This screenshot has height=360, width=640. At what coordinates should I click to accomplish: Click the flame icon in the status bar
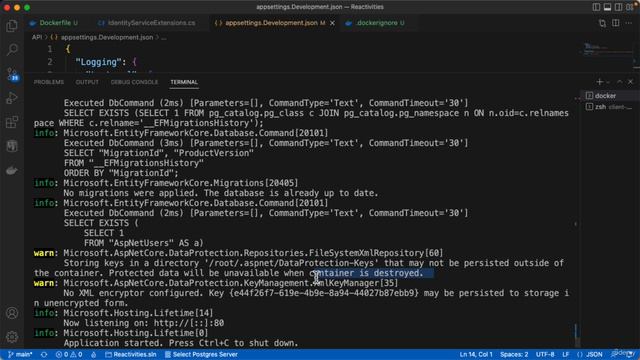(94, 354)
